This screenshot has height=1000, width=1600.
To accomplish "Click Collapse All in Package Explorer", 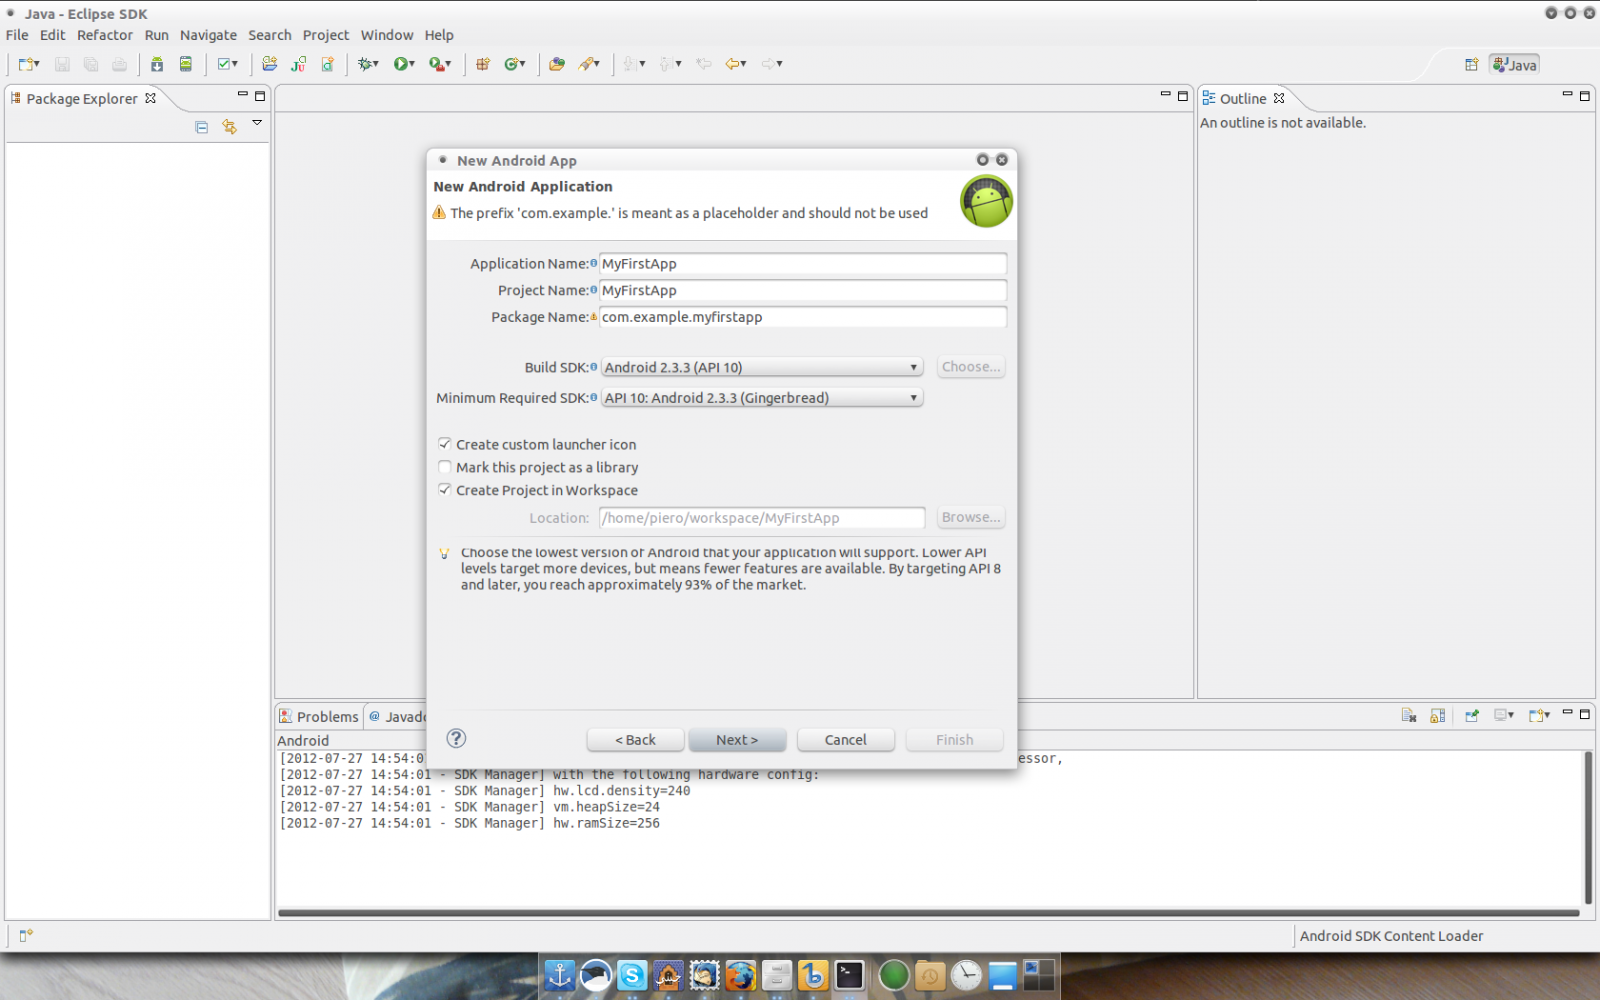I will tap(202, 127).
